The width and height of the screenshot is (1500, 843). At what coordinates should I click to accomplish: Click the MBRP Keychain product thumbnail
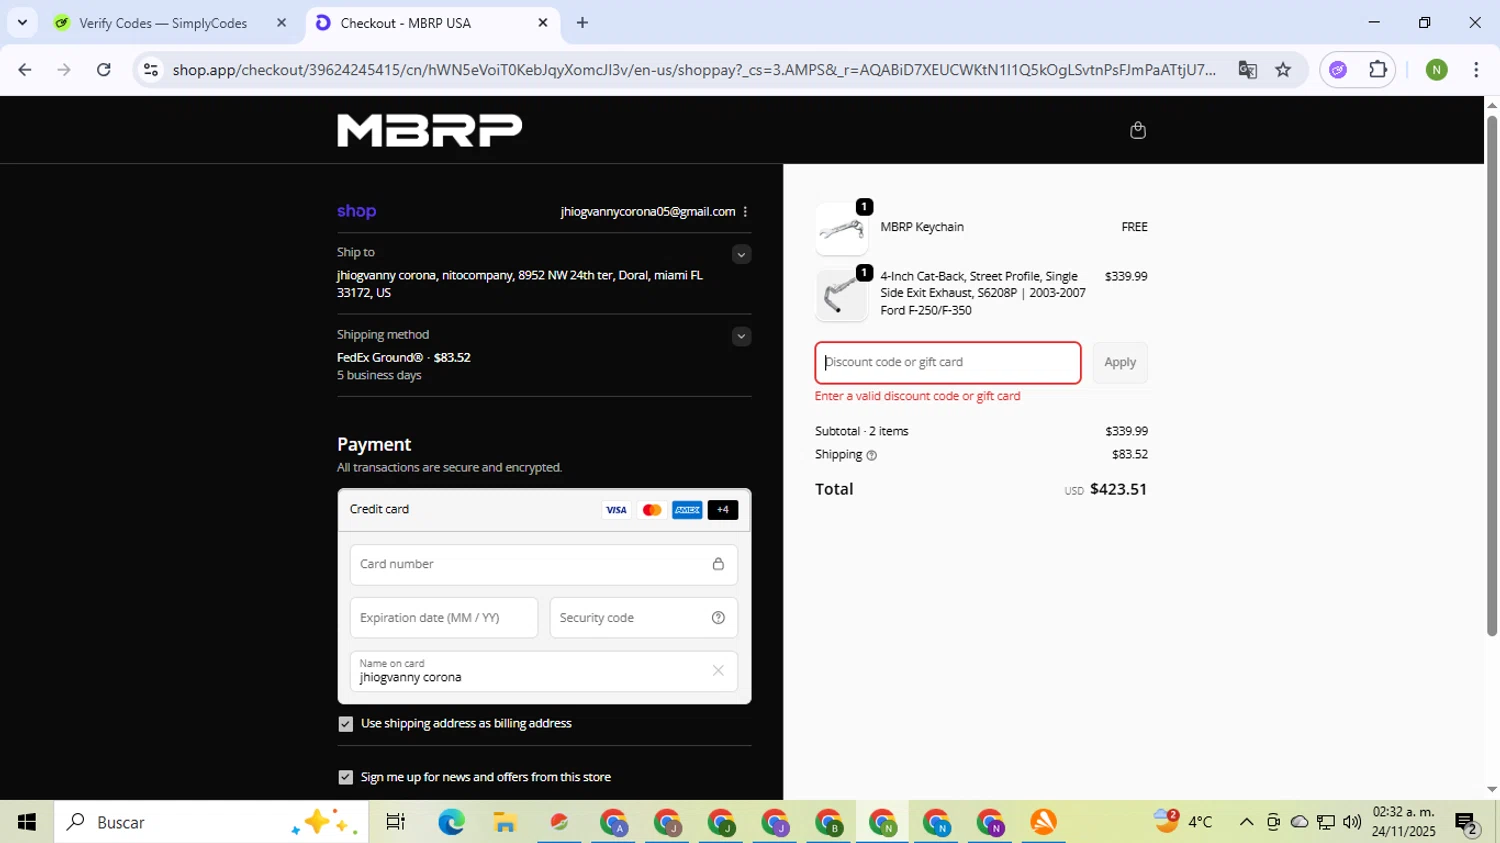[x=841, y=229]
